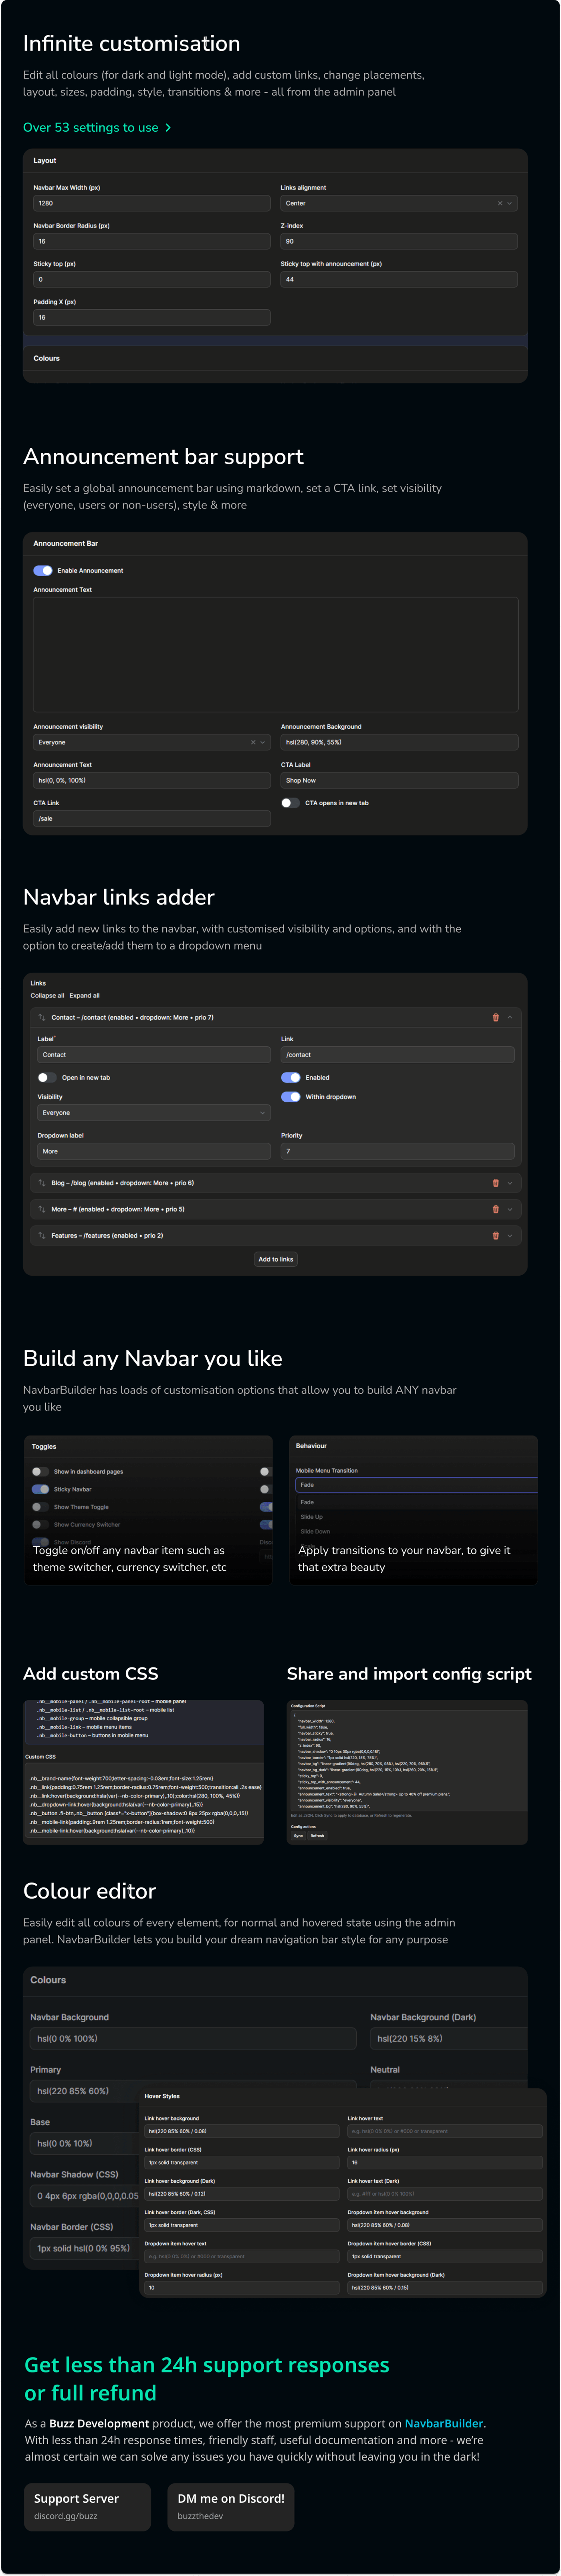The width and height of the screenshot is (561, 2576).
Task: Toggle Enable Announcement switch
Action: tap(43, 571)
